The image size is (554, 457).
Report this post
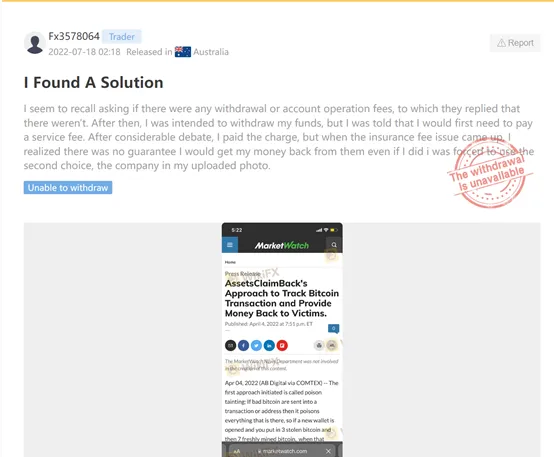[x=515, y=43]
